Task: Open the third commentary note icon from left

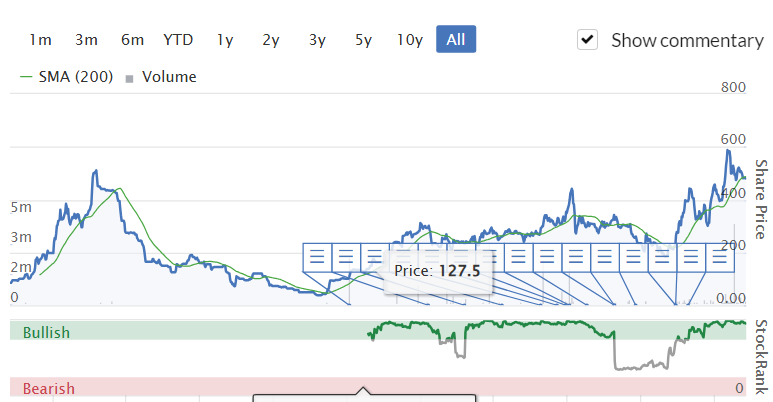Action: click(375, 257)
